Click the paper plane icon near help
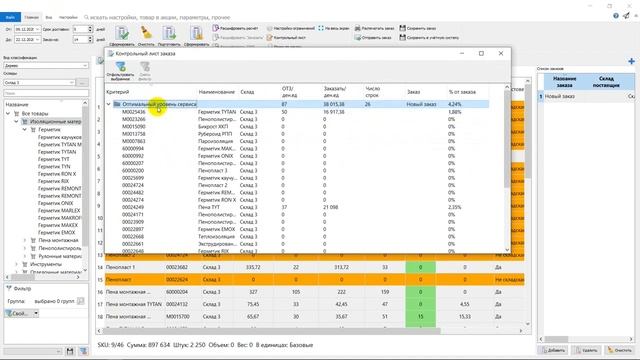Screen dimensions: 640x360 click(626, 16)
